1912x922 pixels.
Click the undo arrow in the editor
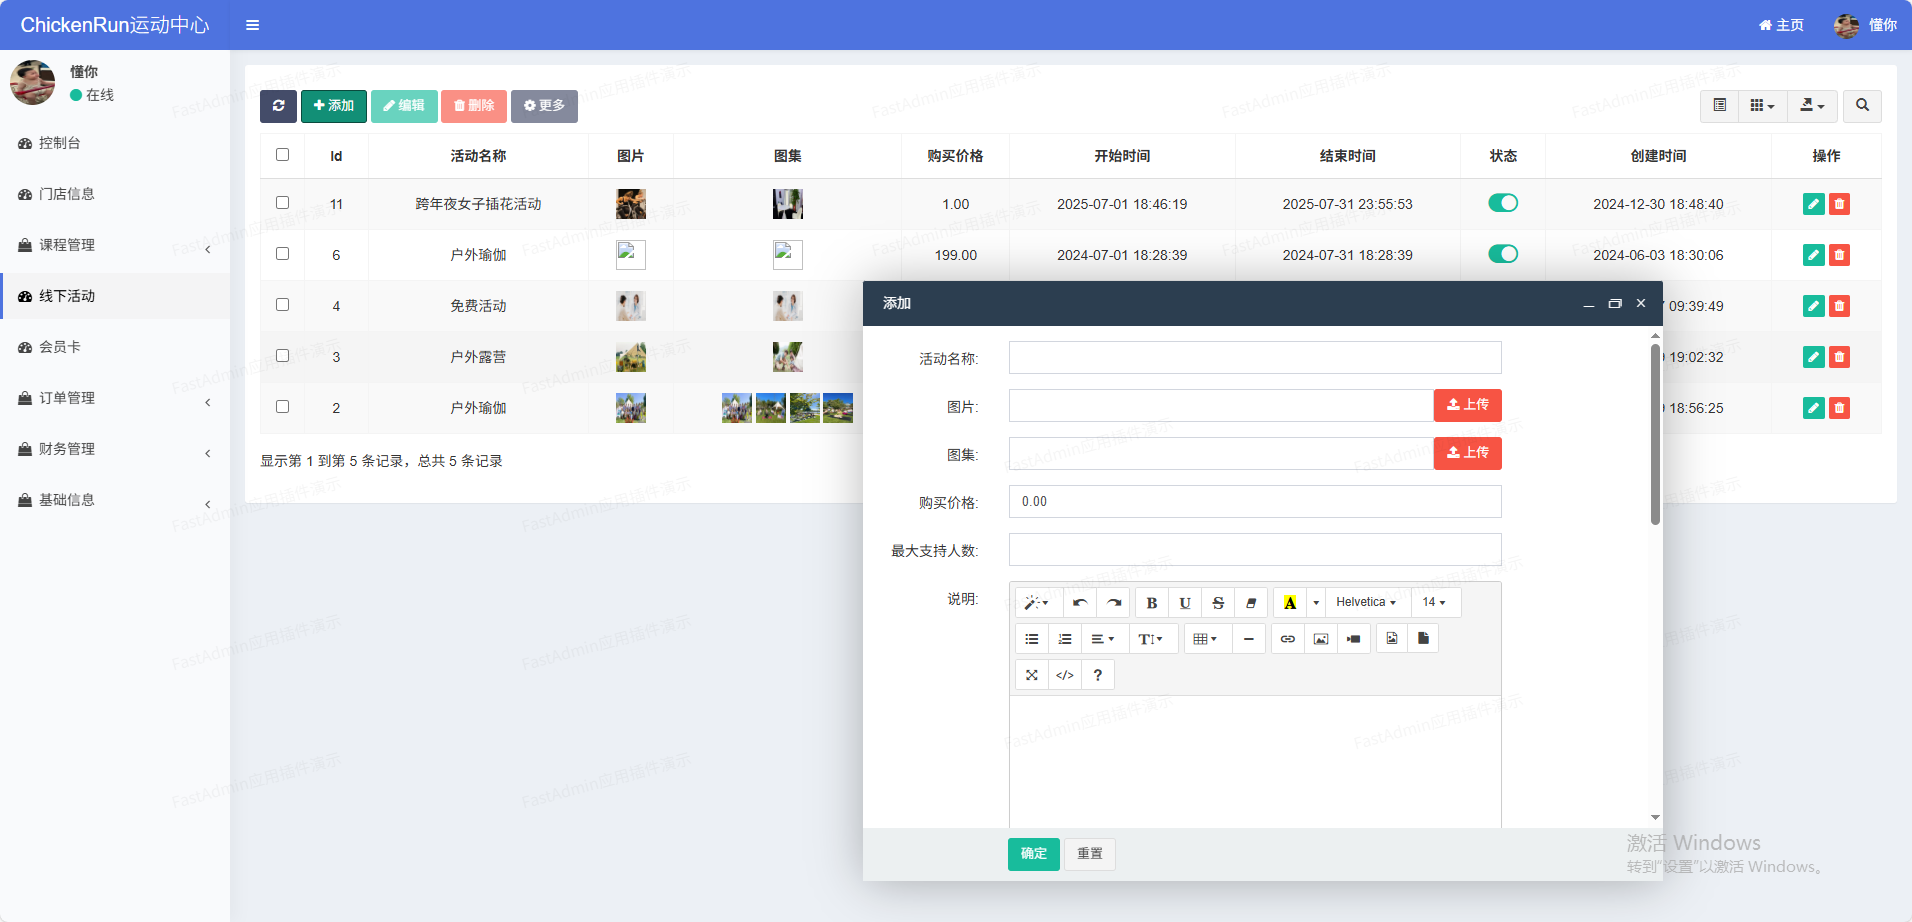[x=1080, y=603]
